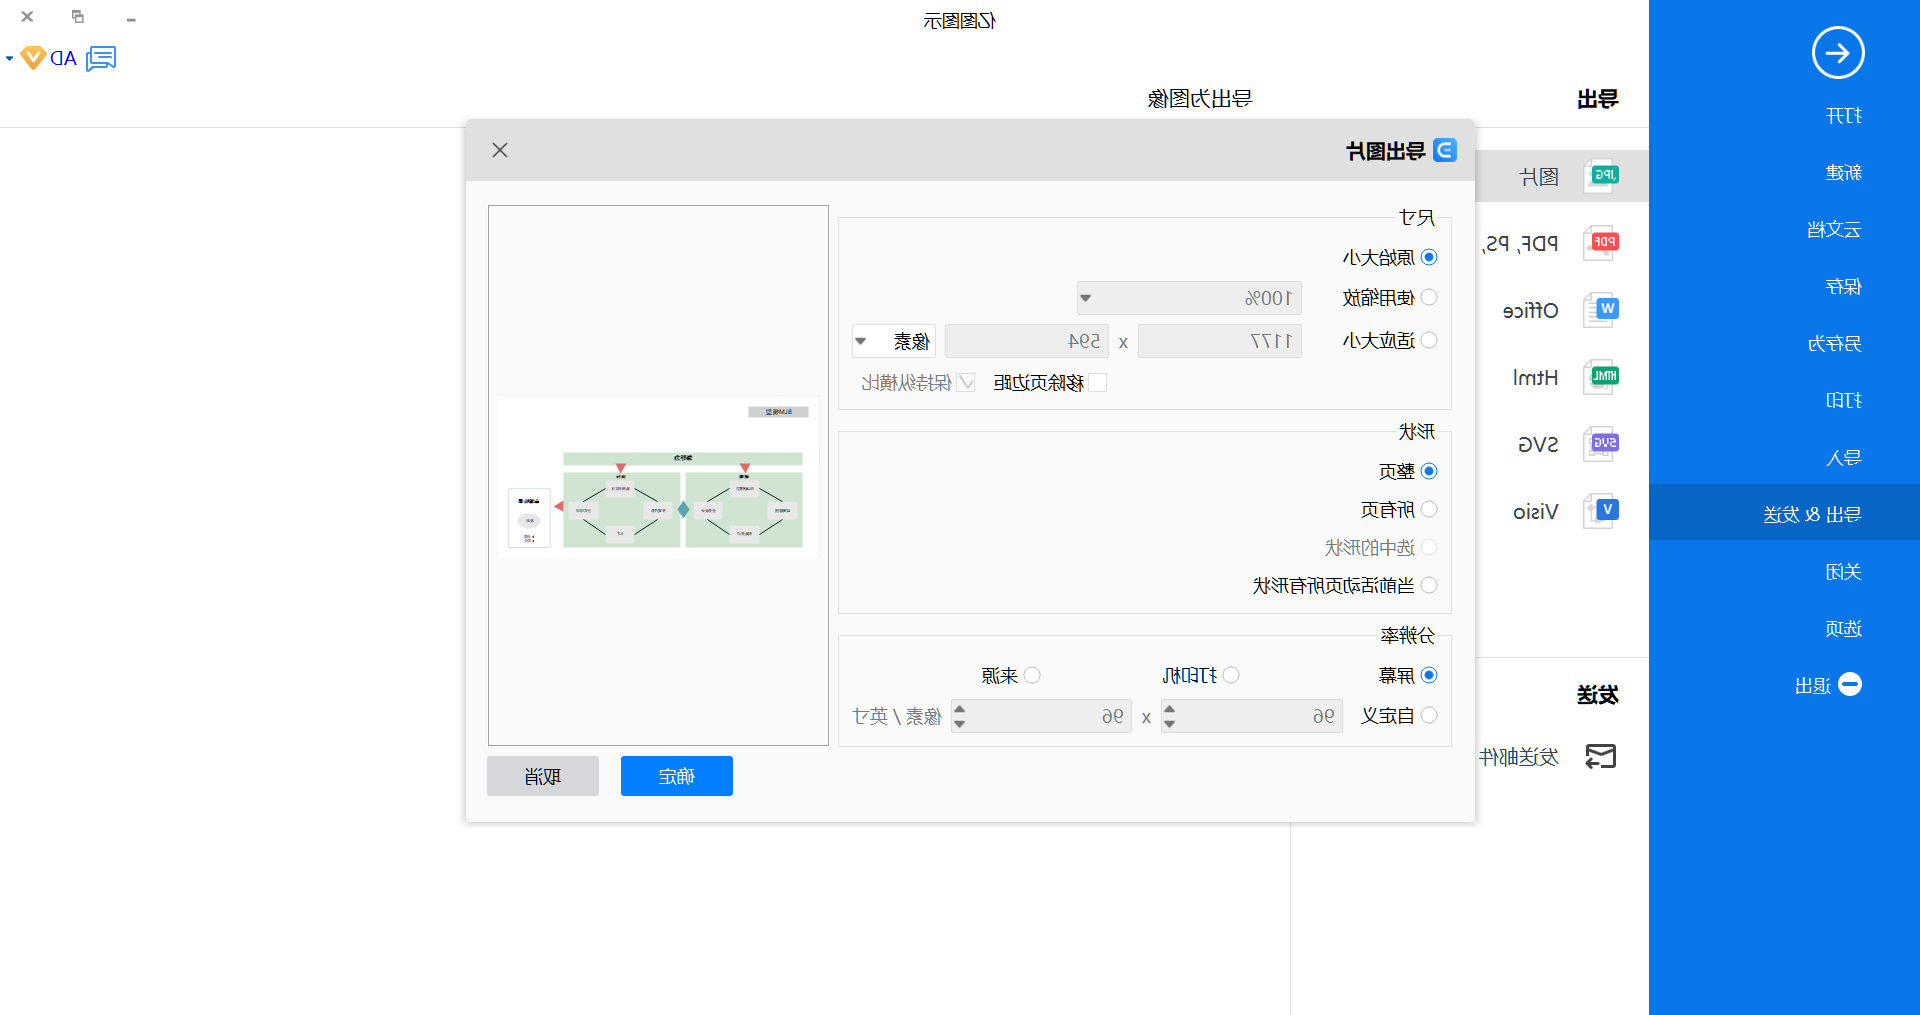
Task: Click the circled back arrow icon
Action: pos(1838,53)
